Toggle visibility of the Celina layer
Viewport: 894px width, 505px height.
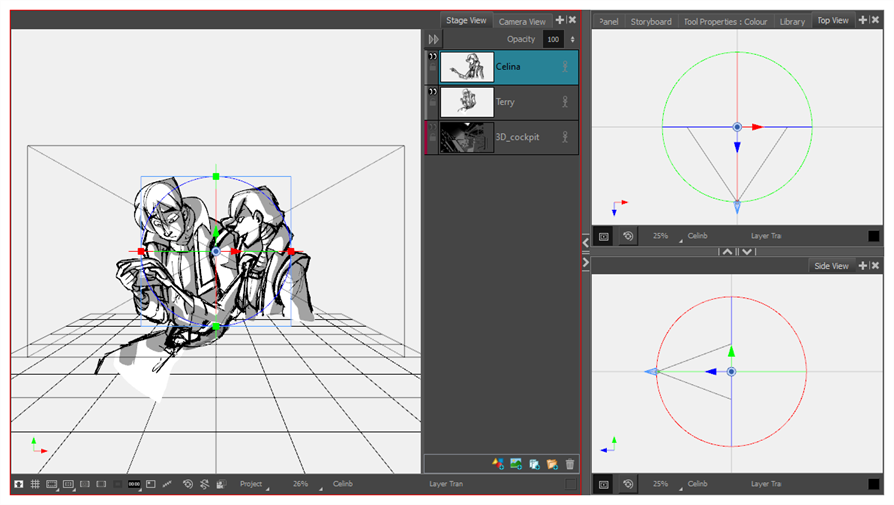432,57
